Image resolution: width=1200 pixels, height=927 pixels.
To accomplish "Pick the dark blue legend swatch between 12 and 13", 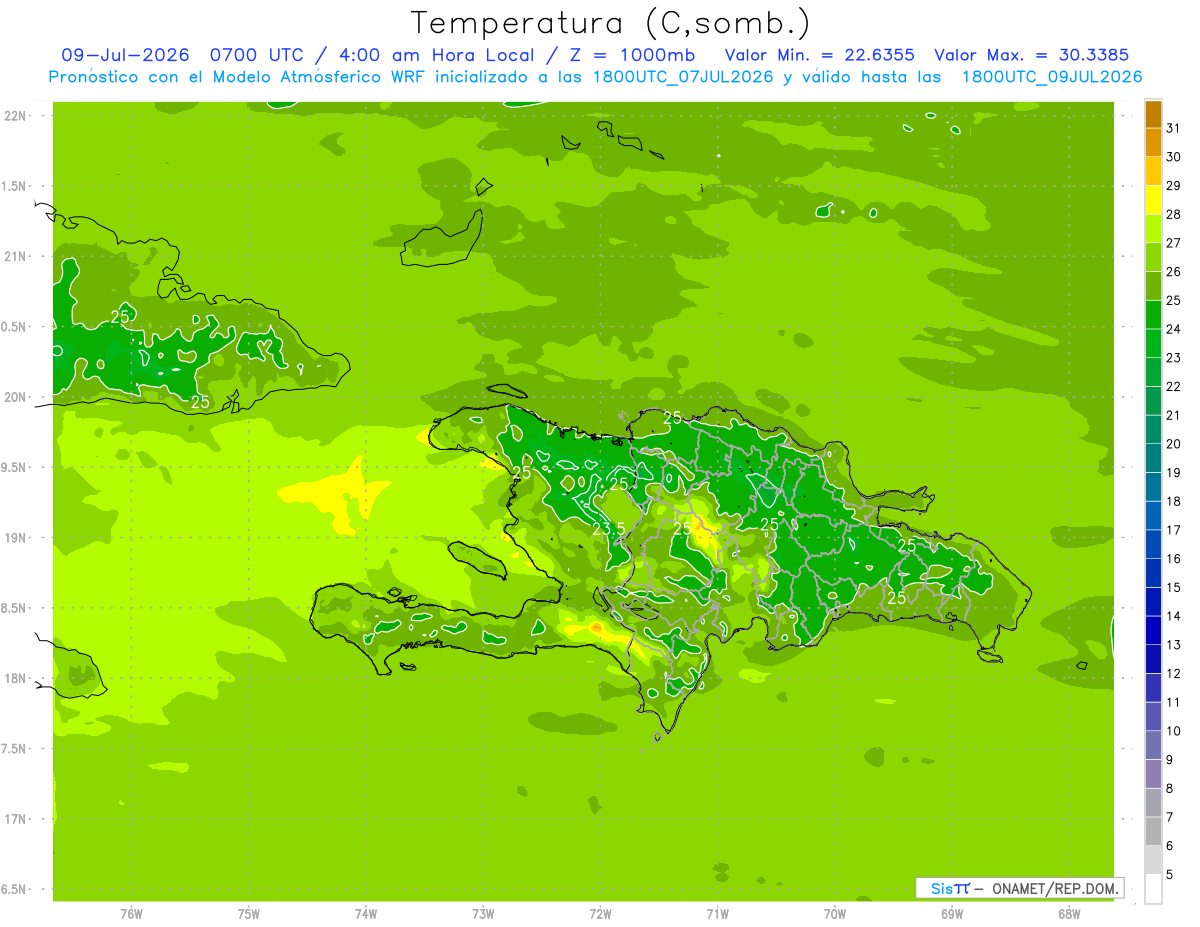I will click(x=1153, y=659).
